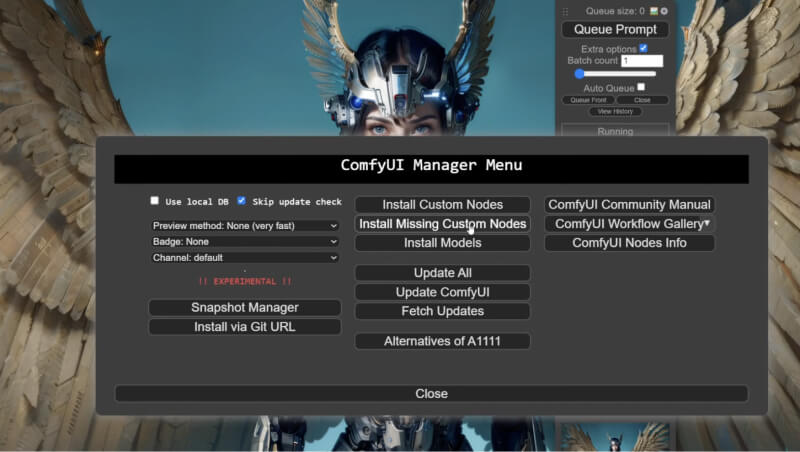Click Fetch Updates button

click(442, 311)
